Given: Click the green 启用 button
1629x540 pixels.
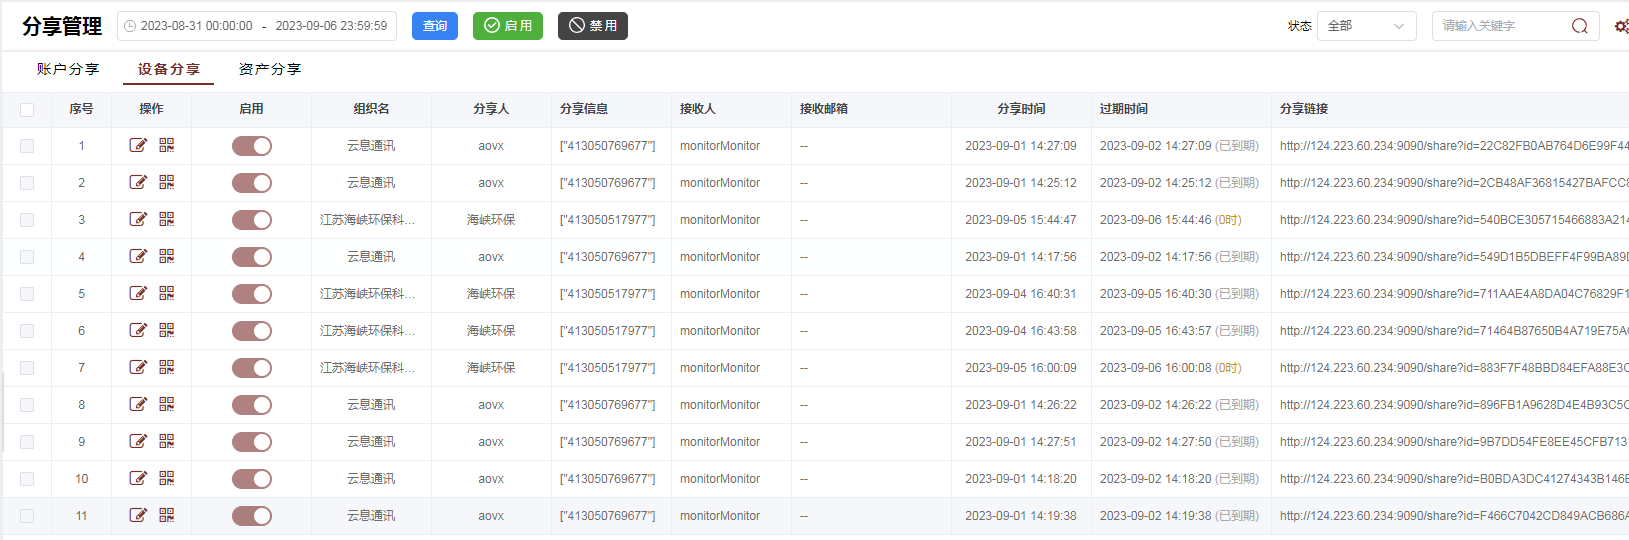Looking at the screenshot, I should [508, 26].
